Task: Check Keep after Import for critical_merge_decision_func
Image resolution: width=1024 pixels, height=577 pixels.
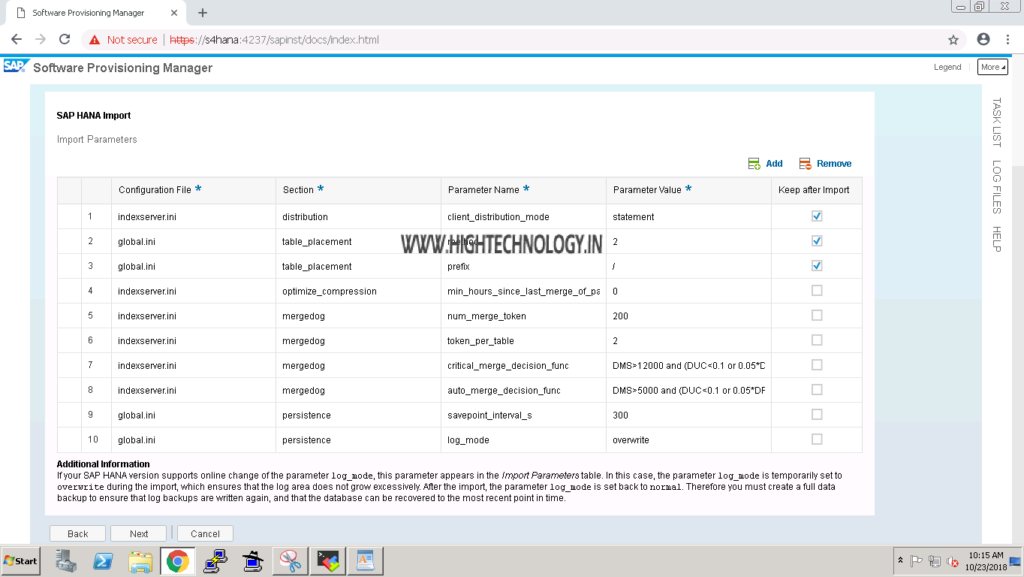Action: pos(816,365)
